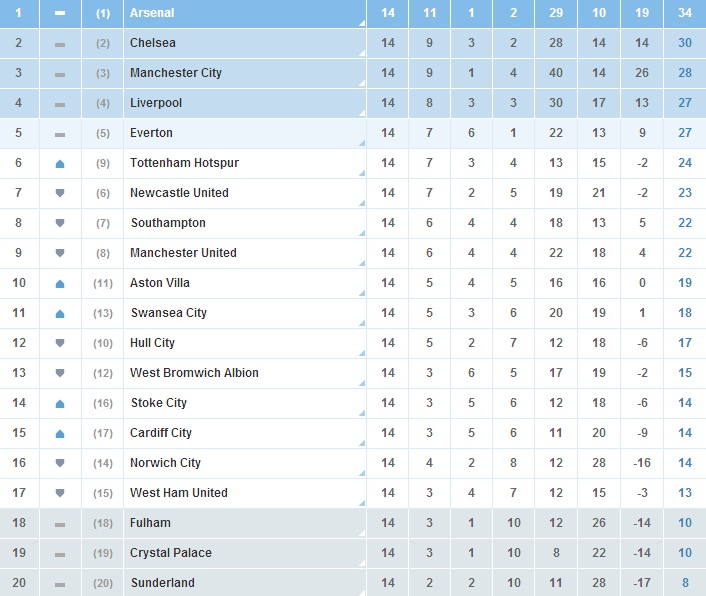Expand Manchester City row details triangle

(362, 83)
